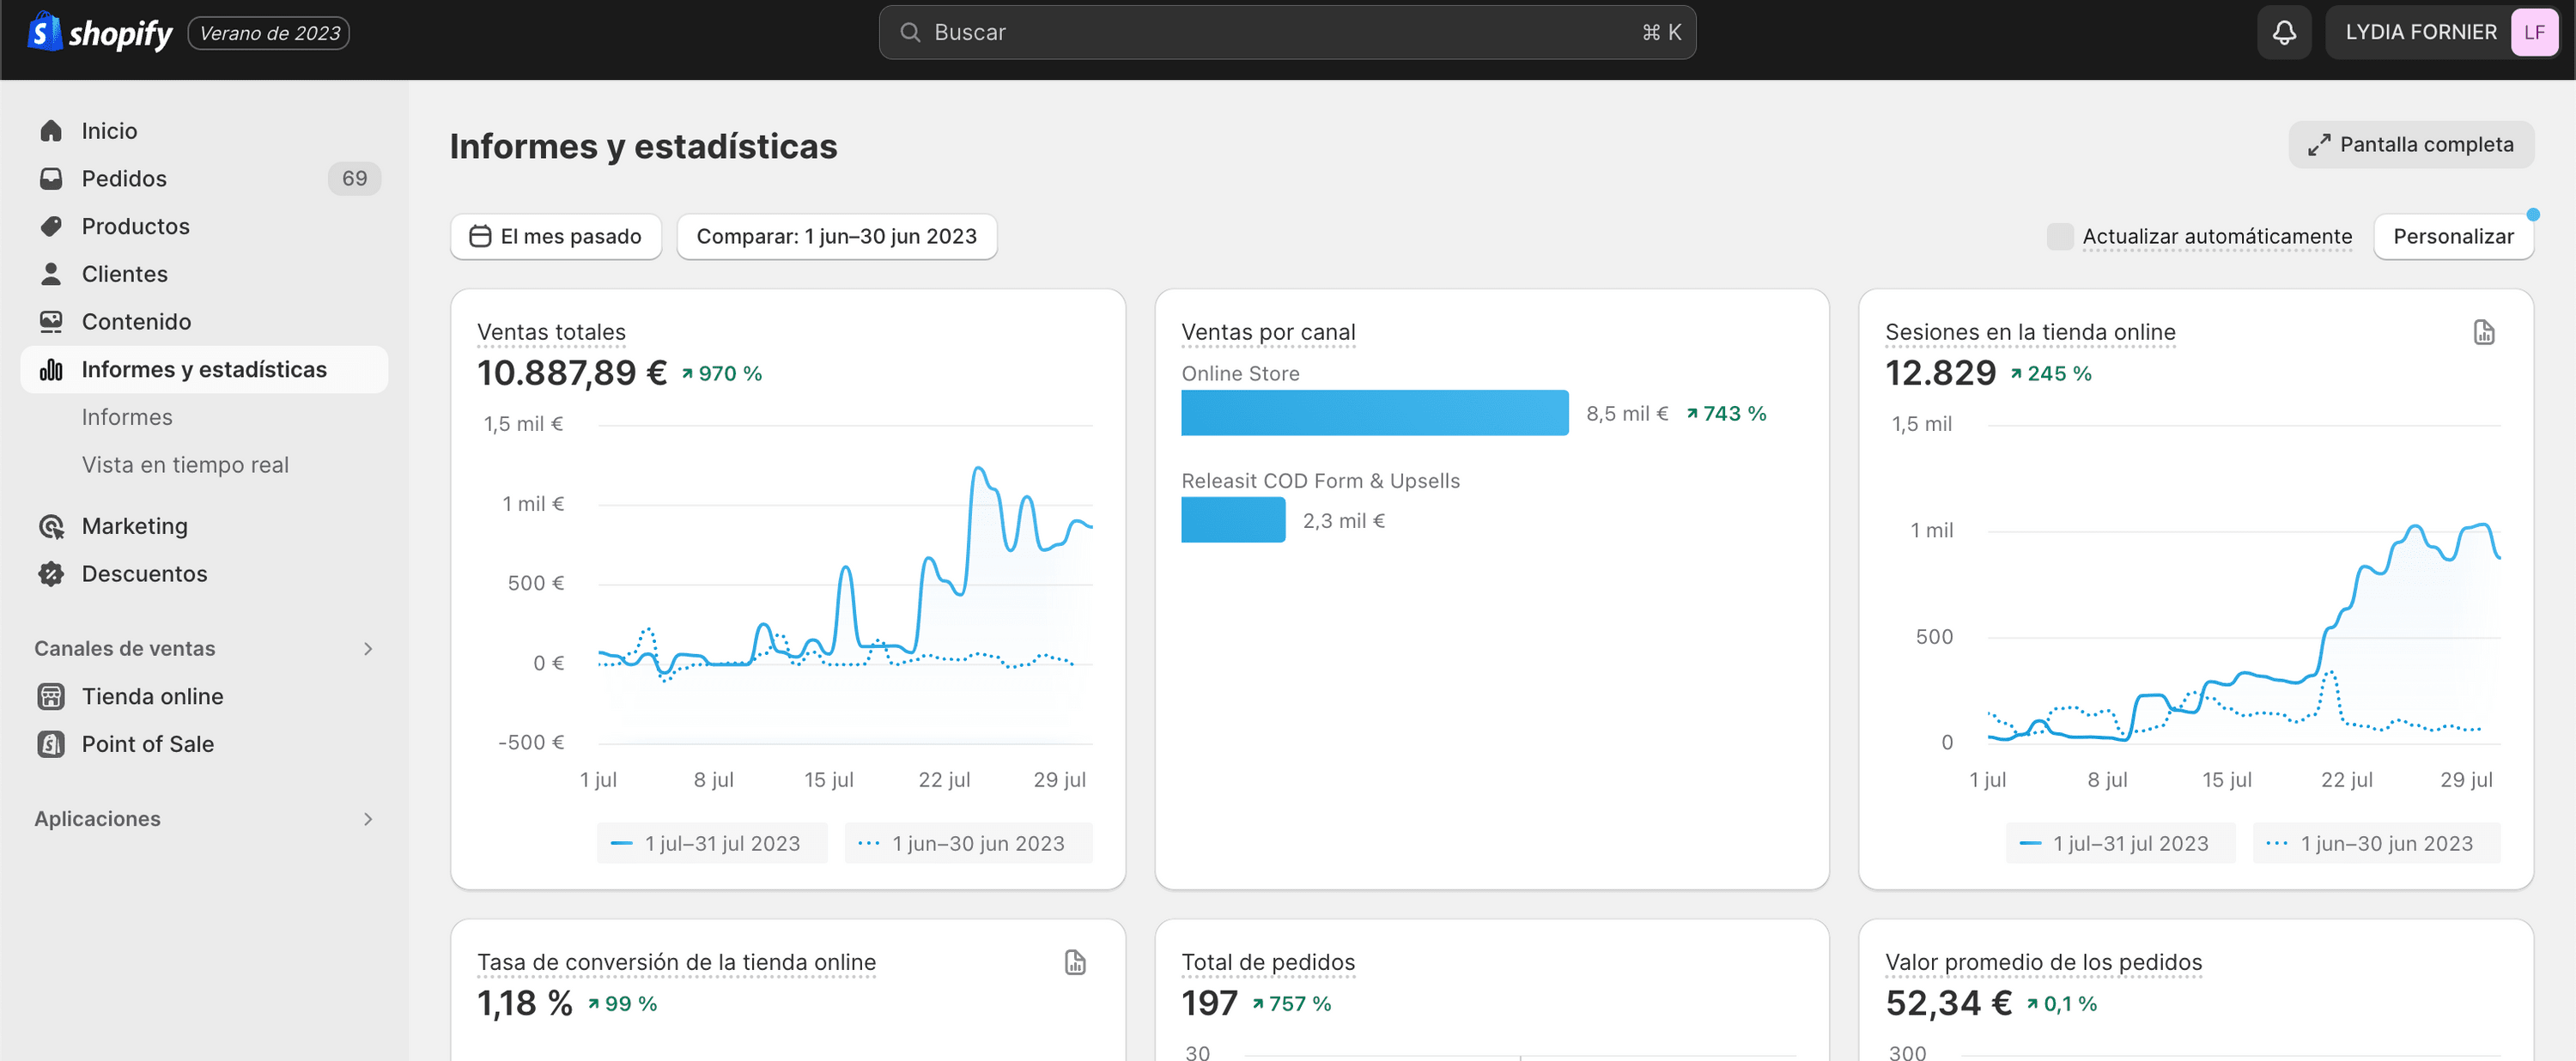Open Sesiones en la tienda online title
The image size is (2576, 1061).
[x=2030, y=332]
